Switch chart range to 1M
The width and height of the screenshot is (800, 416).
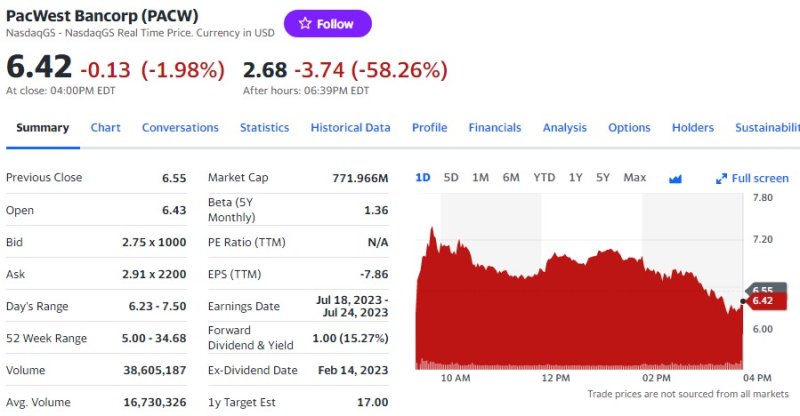pyautogui.click(x=480, y=178)
